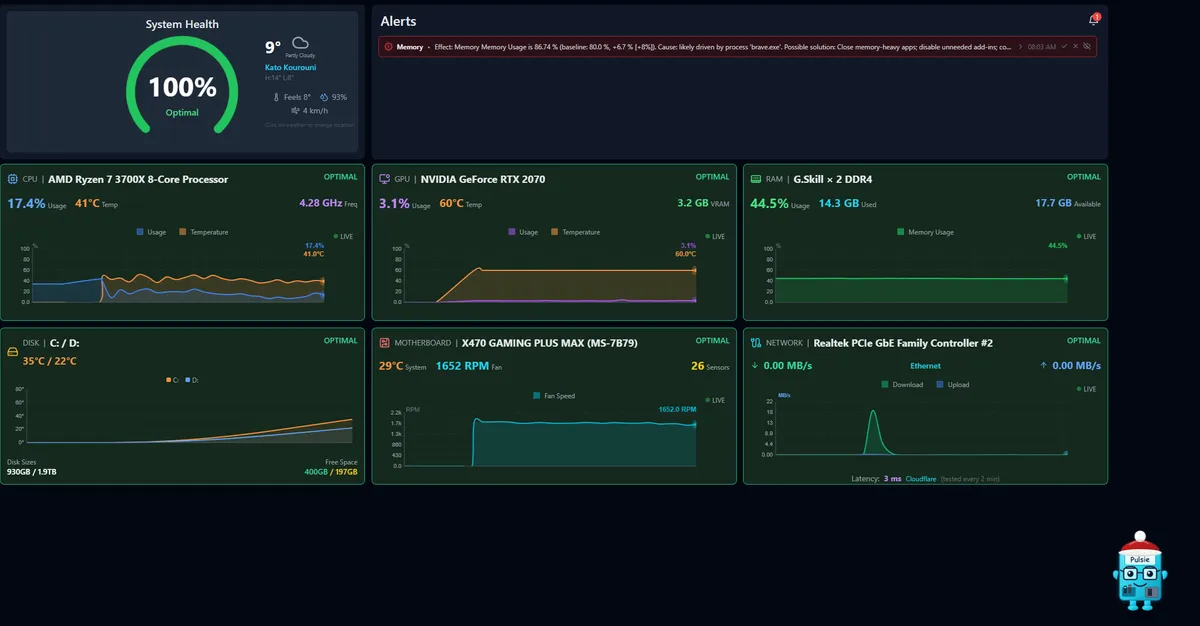Click the GPU monitor icon
Viewport: 1200px width, 626px height.
384,180
